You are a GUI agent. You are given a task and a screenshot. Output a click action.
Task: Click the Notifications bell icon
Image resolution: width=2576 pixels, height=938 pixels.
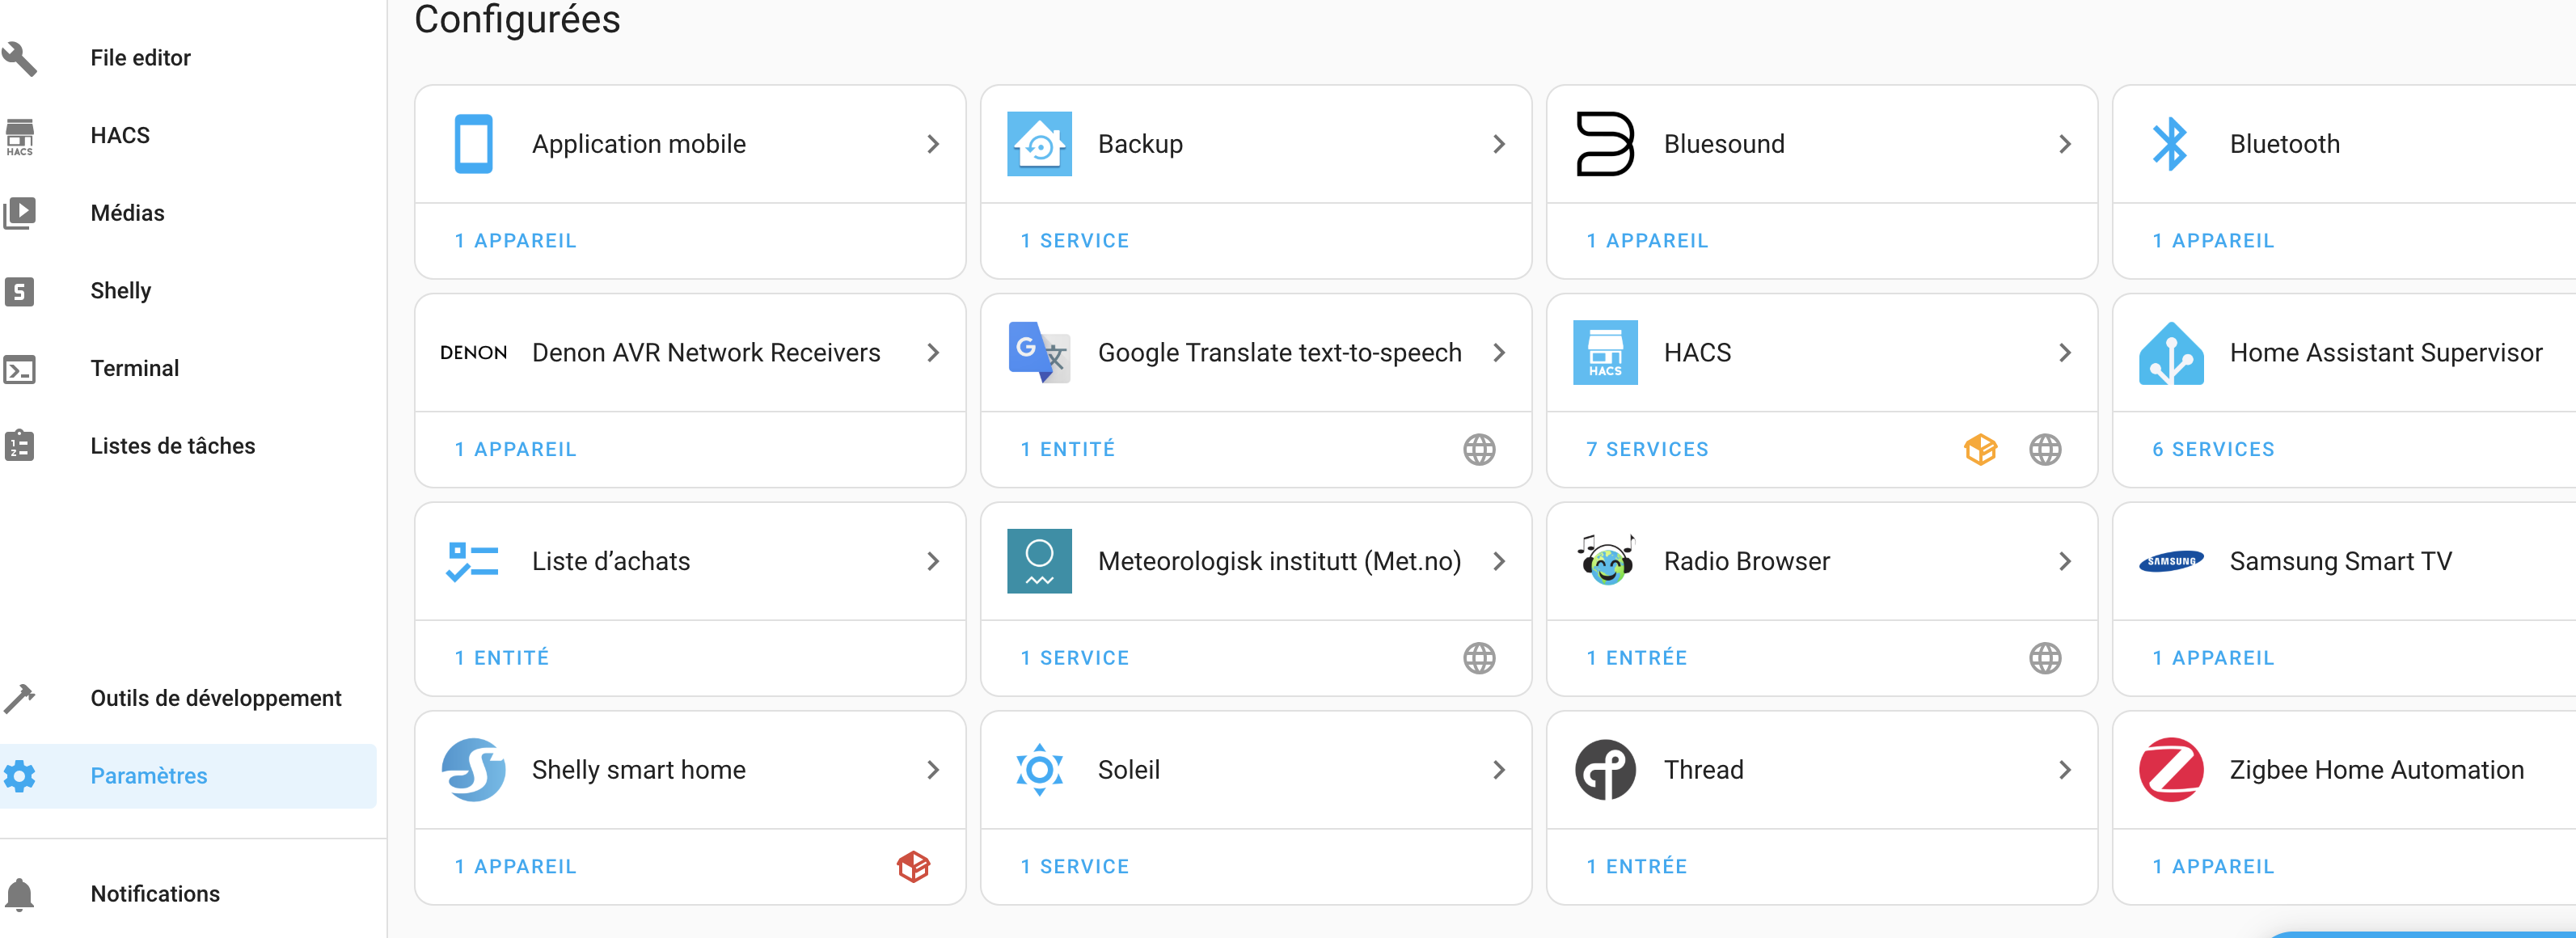tap(19, 894)
